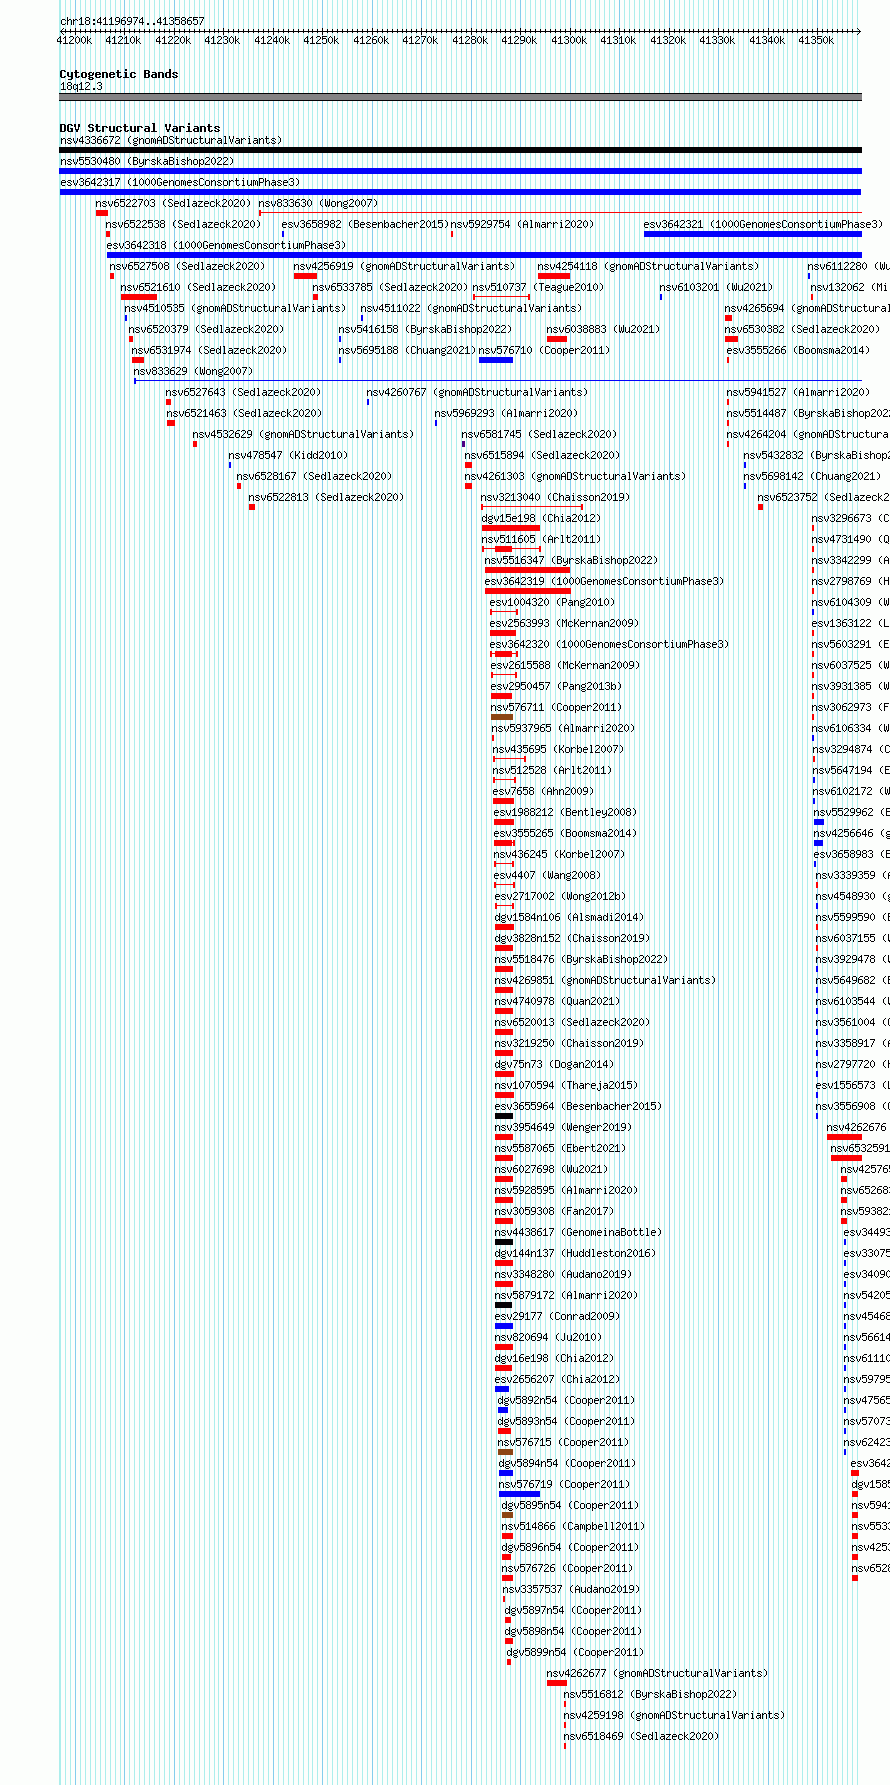Select the nsv5516812 ByrskaBishop2022 variant
This screenshot has width=890, height=1785.
pyautogui.click(x=650, y=1694)
